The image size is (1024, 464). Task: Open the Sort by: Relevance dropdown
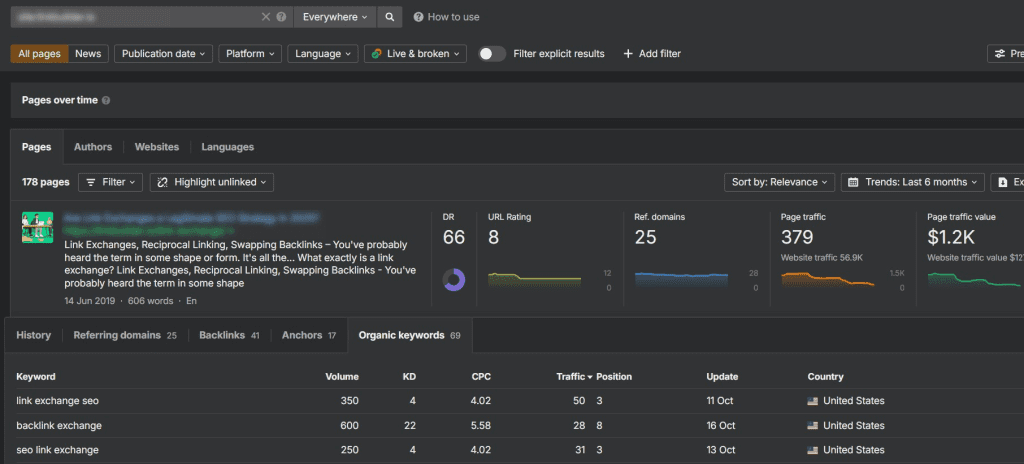780,182
